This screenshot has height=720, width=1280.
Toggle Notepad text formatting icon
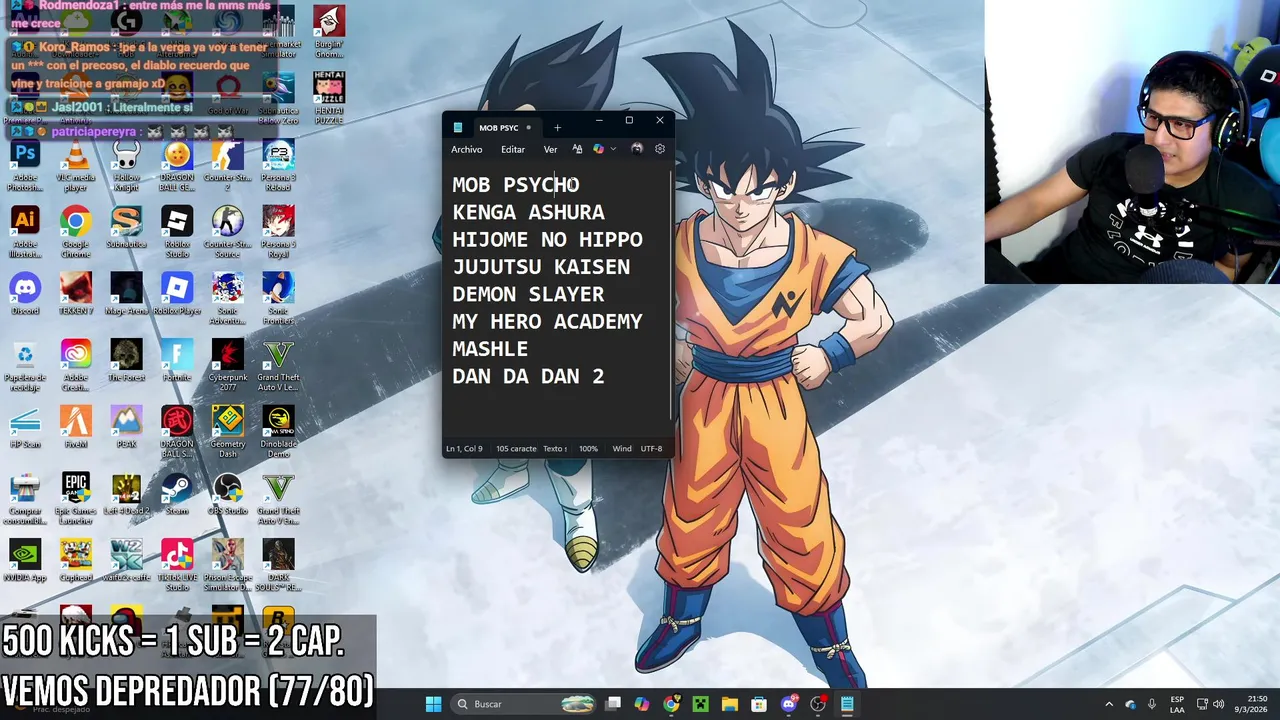click(577, 149)
